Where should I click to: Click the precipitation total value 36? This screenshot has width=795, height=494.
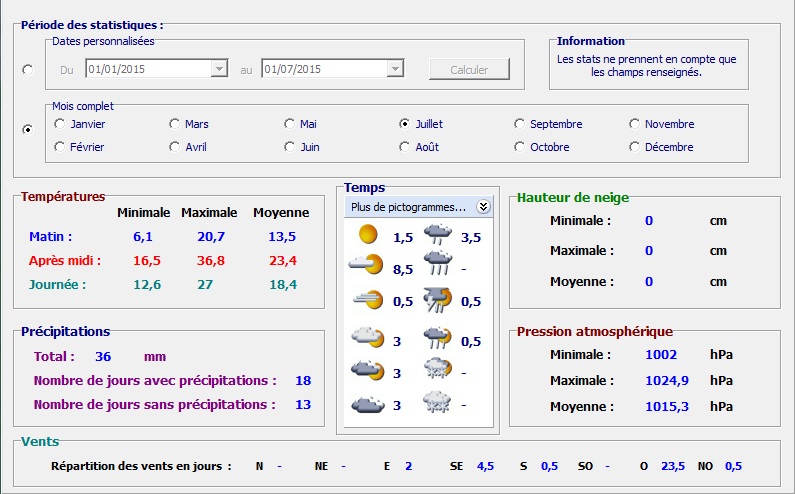pos(103,357)
